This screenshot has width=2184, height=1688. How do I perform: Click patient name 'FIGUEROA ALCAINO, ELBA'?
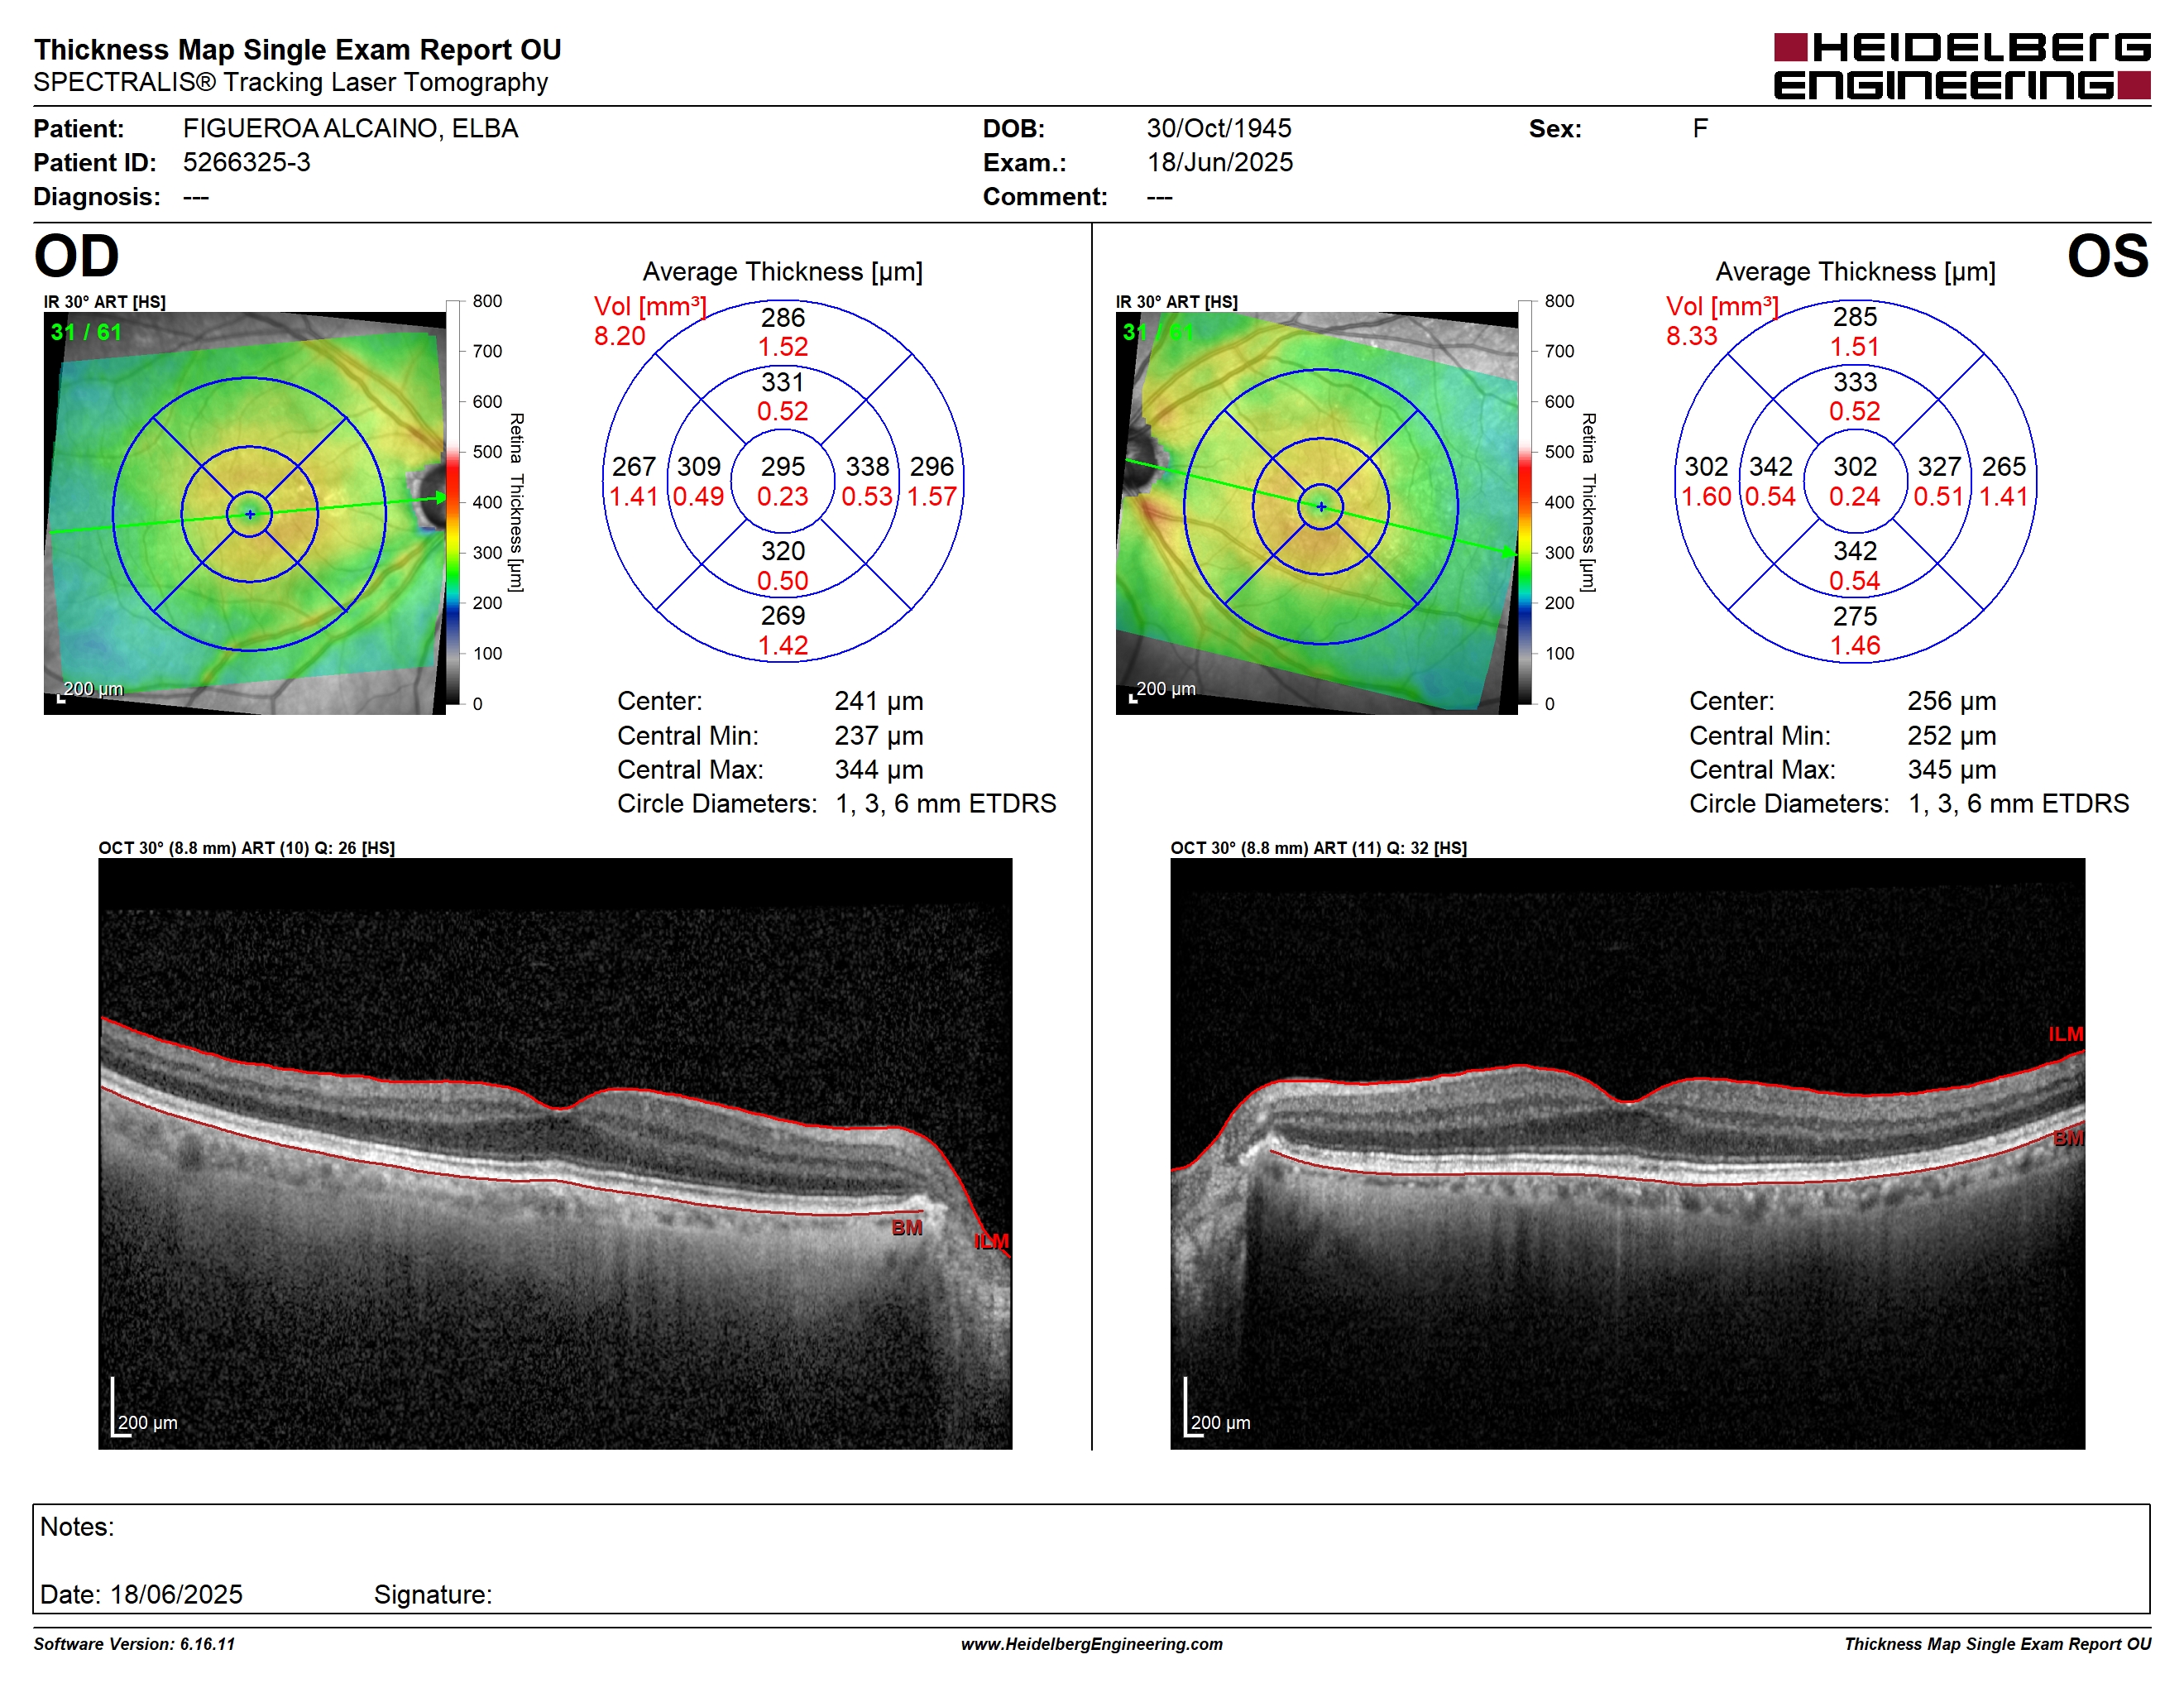point(350,129)
